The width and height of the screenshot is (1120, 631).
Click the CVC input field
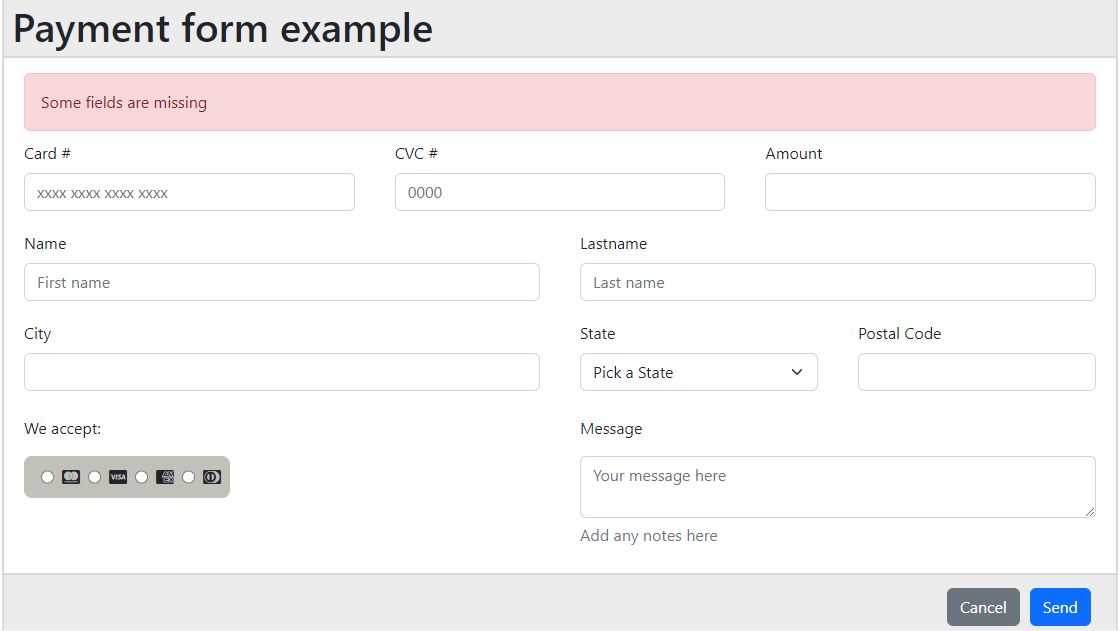click(559, 192)
